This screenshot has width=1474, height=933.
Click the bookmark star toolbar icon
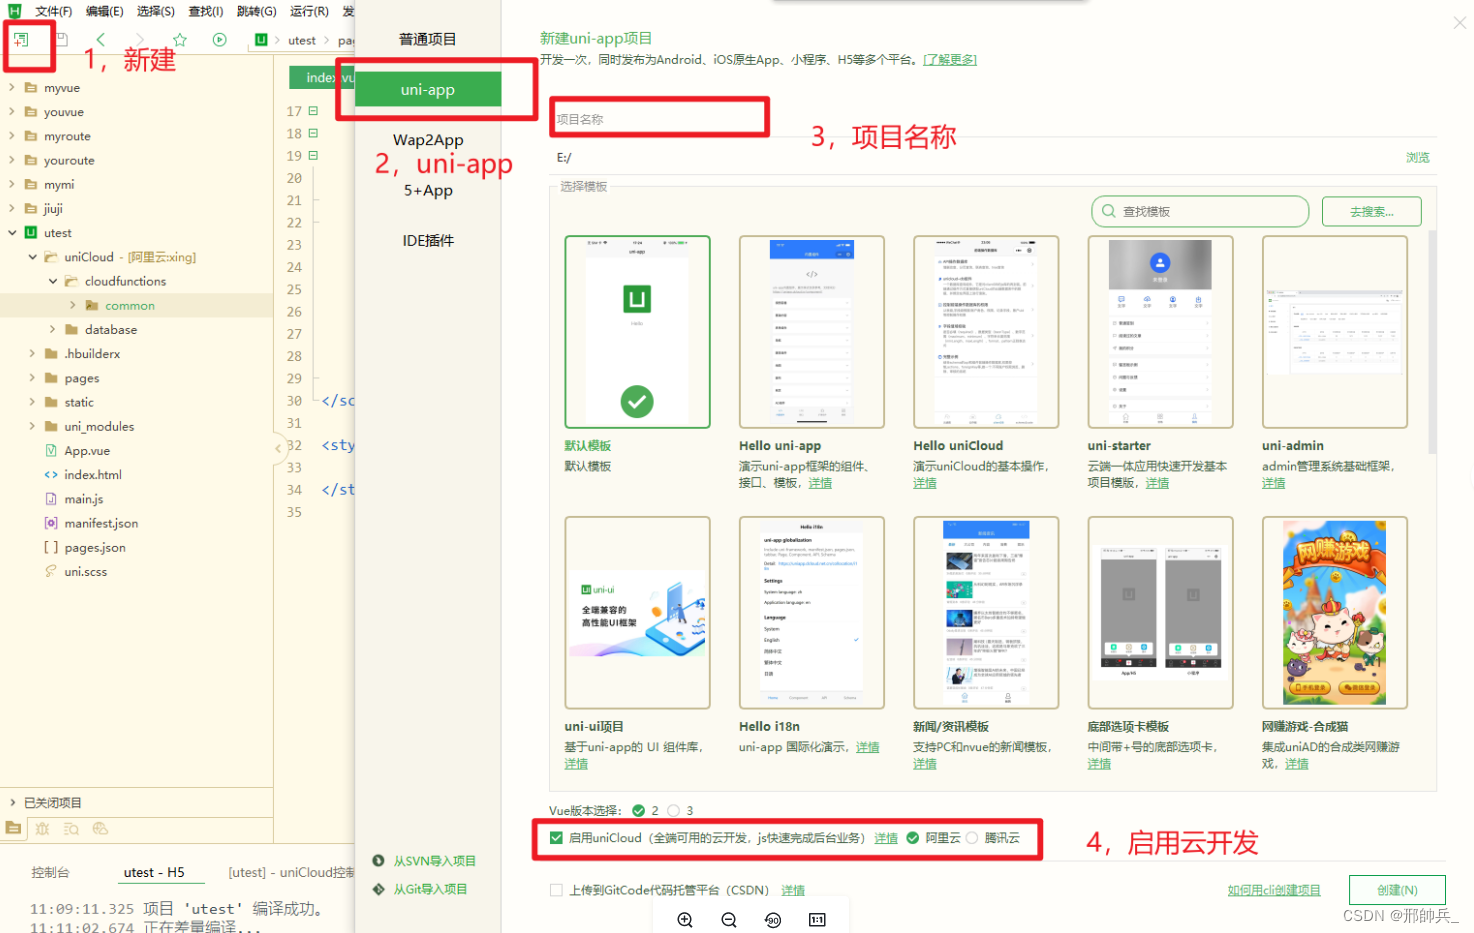[180, 40]
